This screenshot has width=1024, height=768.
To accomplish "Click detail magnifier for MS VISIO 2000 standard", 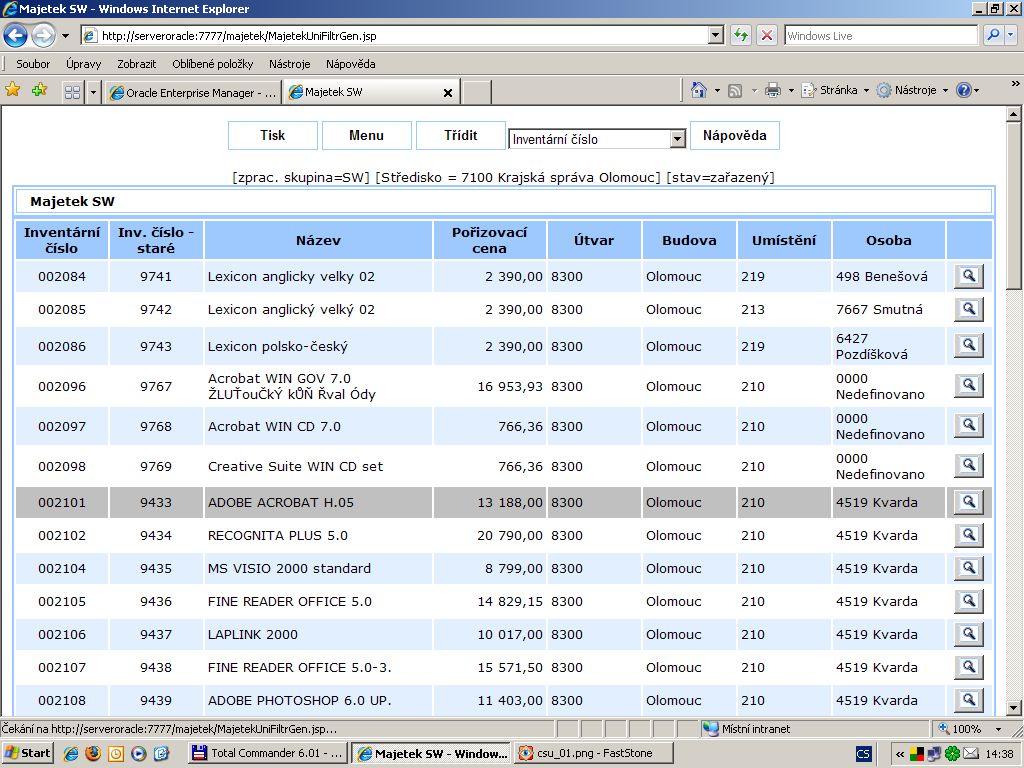I will [968, 568].
